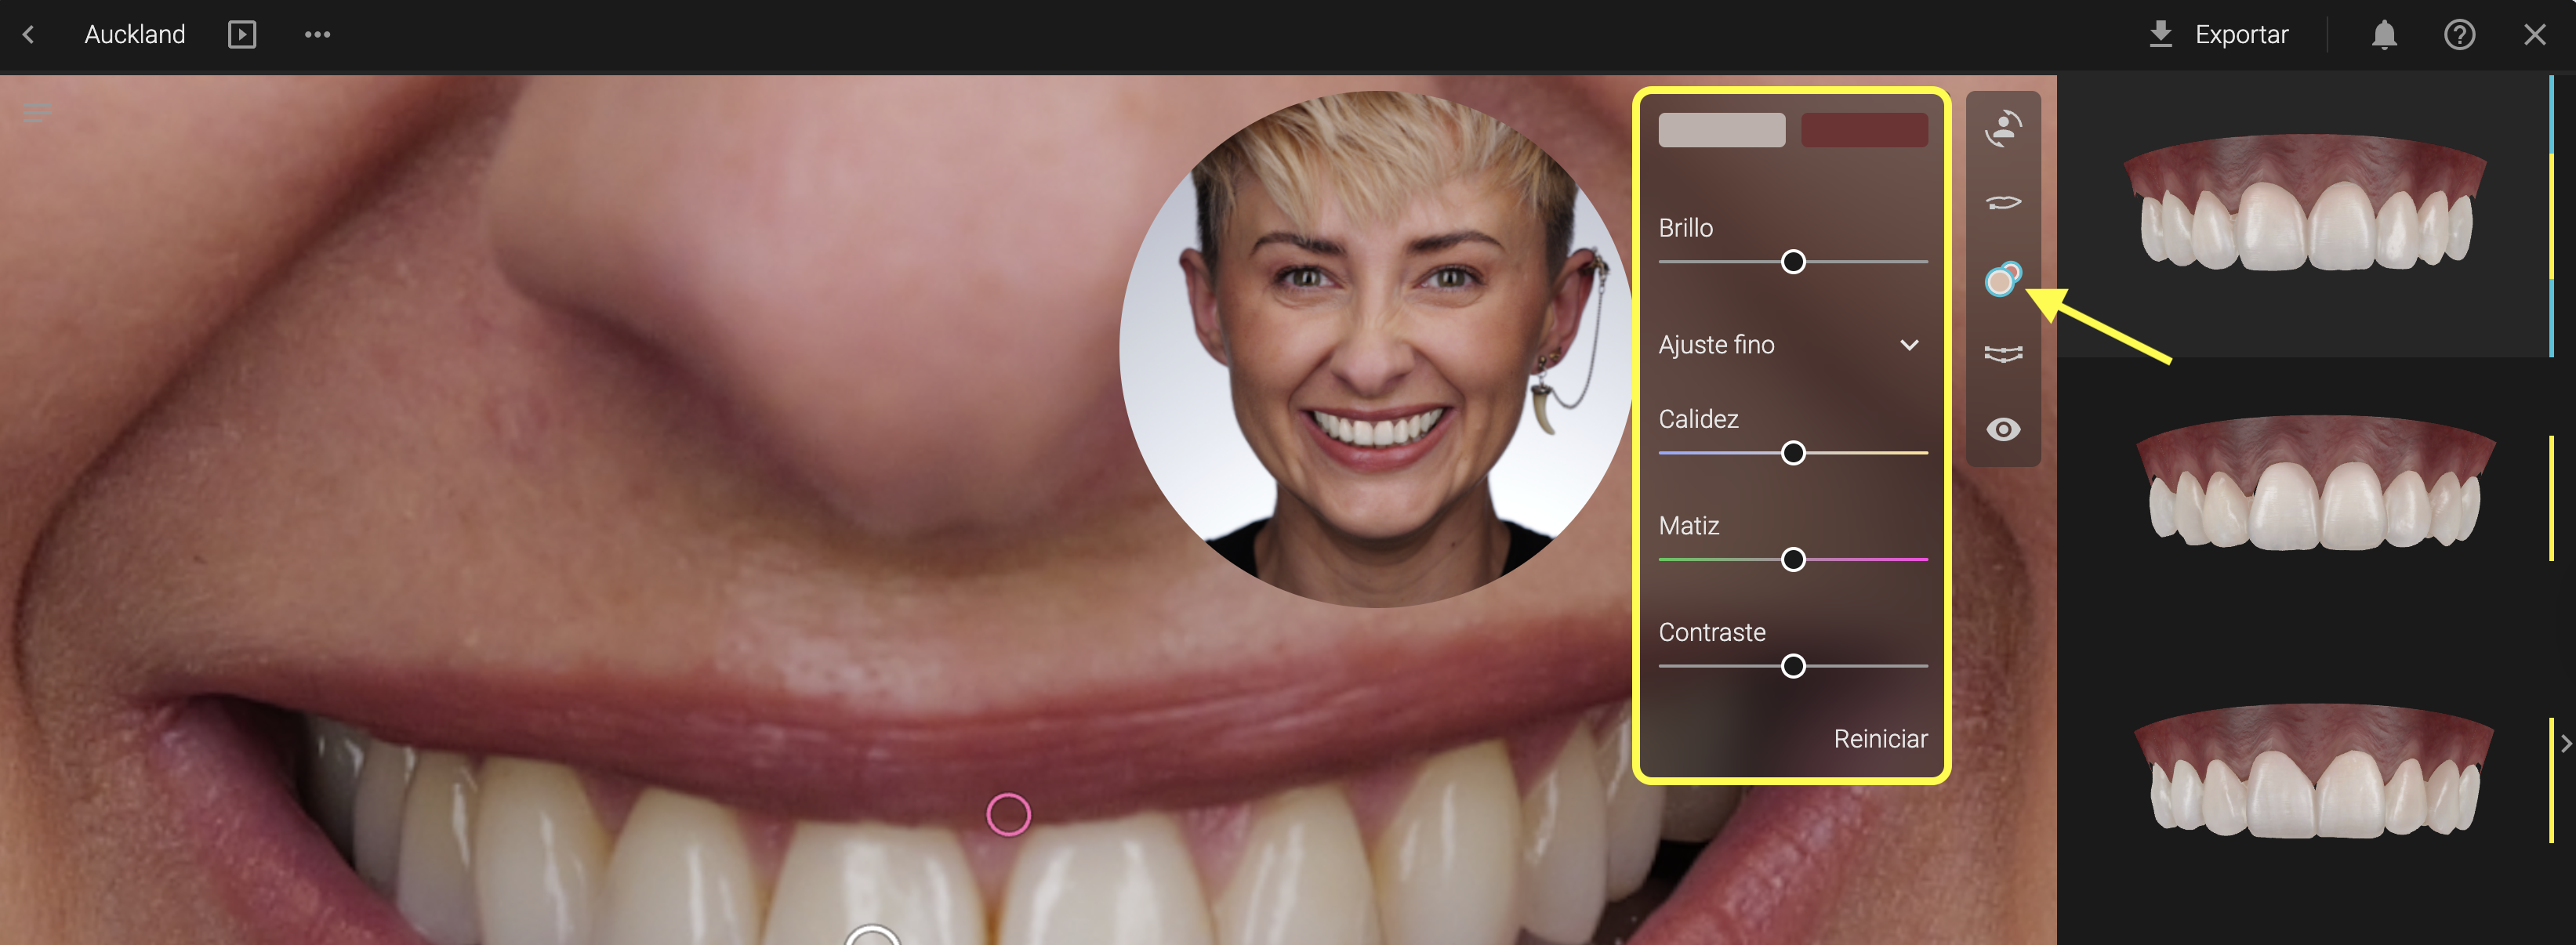Screen dimensions: 2576x945
Task: Click the notifications bell icon
Action: pyautogui.click(x=2384, y=35)
